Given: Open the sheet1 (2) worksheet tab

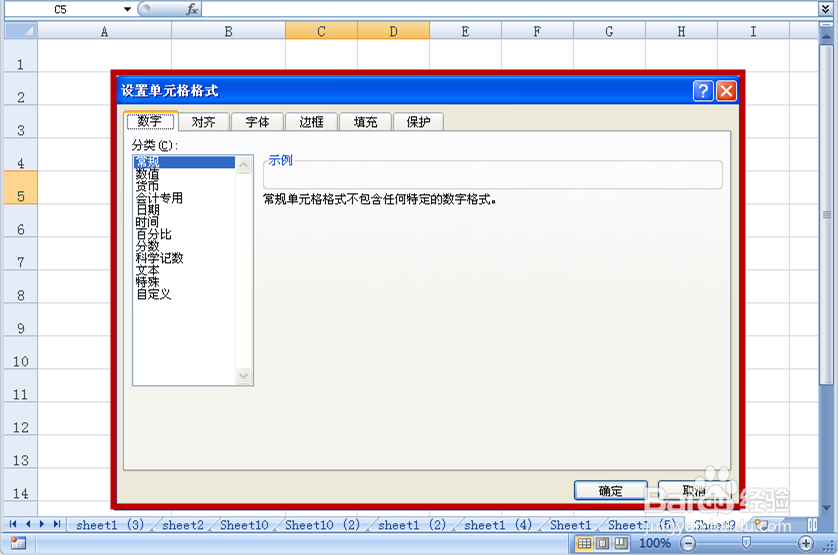Looking at the screenshot, I should (x=412, y=525).
